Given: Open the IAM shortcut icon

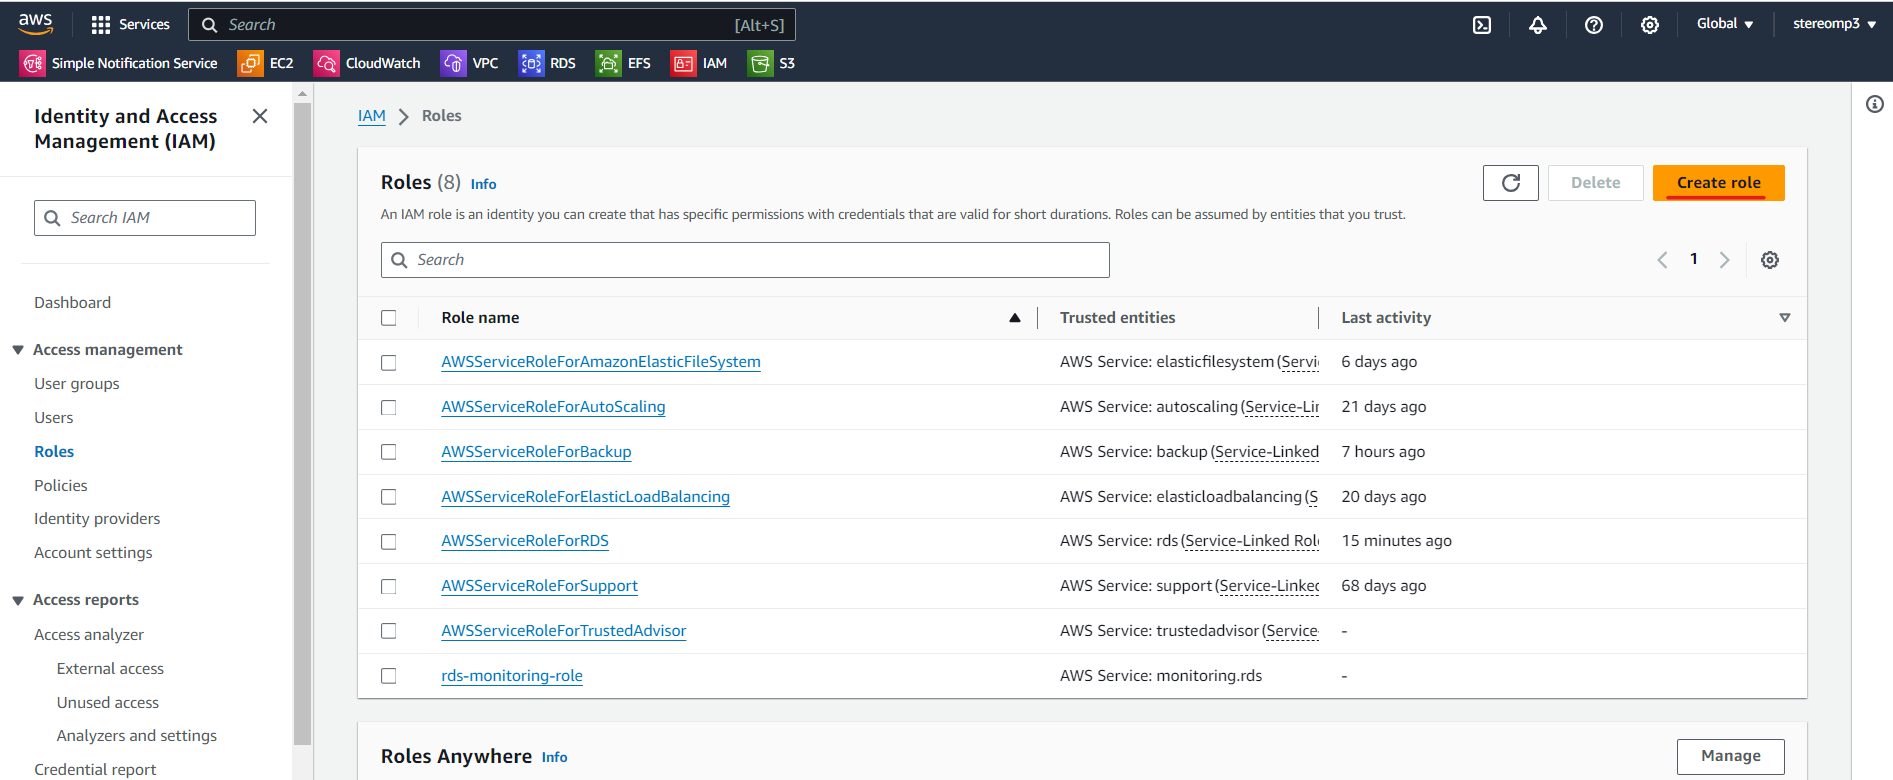Looking at the screenshot, I should 683,63.
